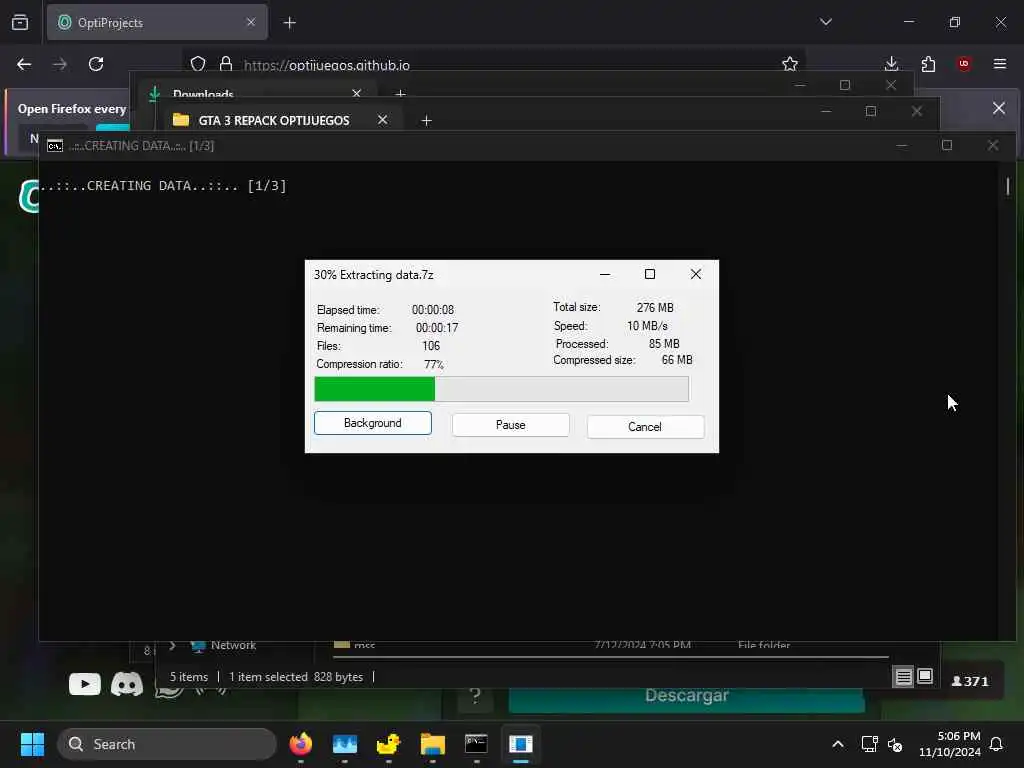The height and width of the screenshot is (768, 1024).
Task: Click the Firefox recent browsing icon
Action: click(x=20, y=22)
